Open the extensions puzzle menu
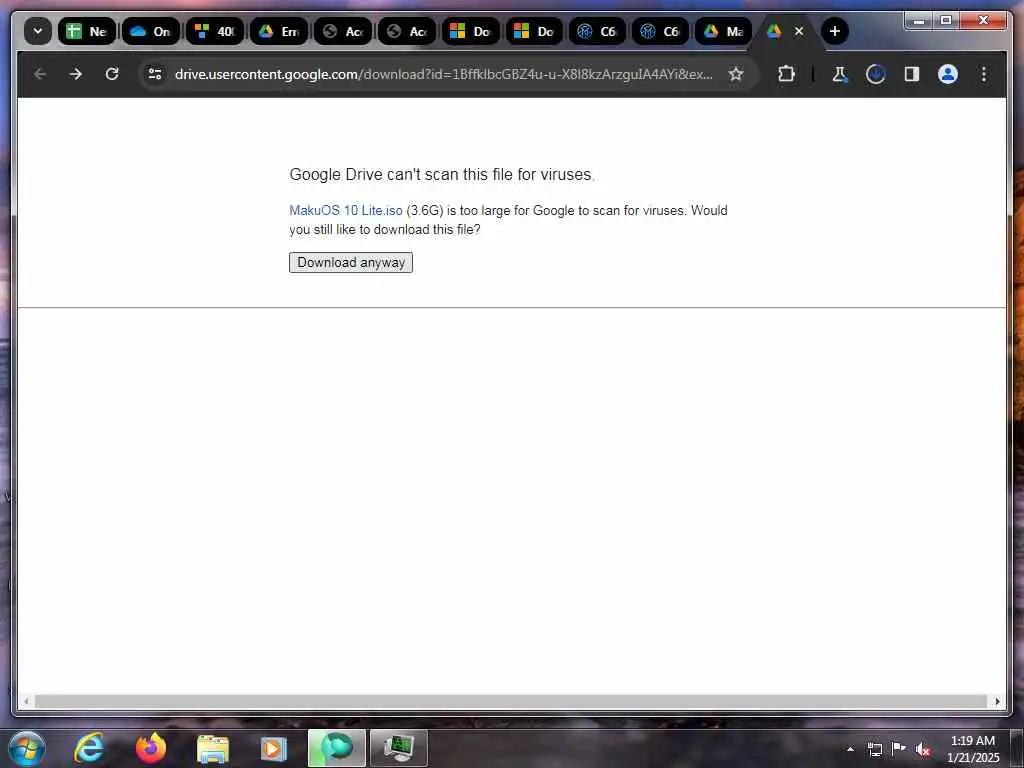Image resolution: width=1024 pixels, height=768 pixels. pos(786,74)
